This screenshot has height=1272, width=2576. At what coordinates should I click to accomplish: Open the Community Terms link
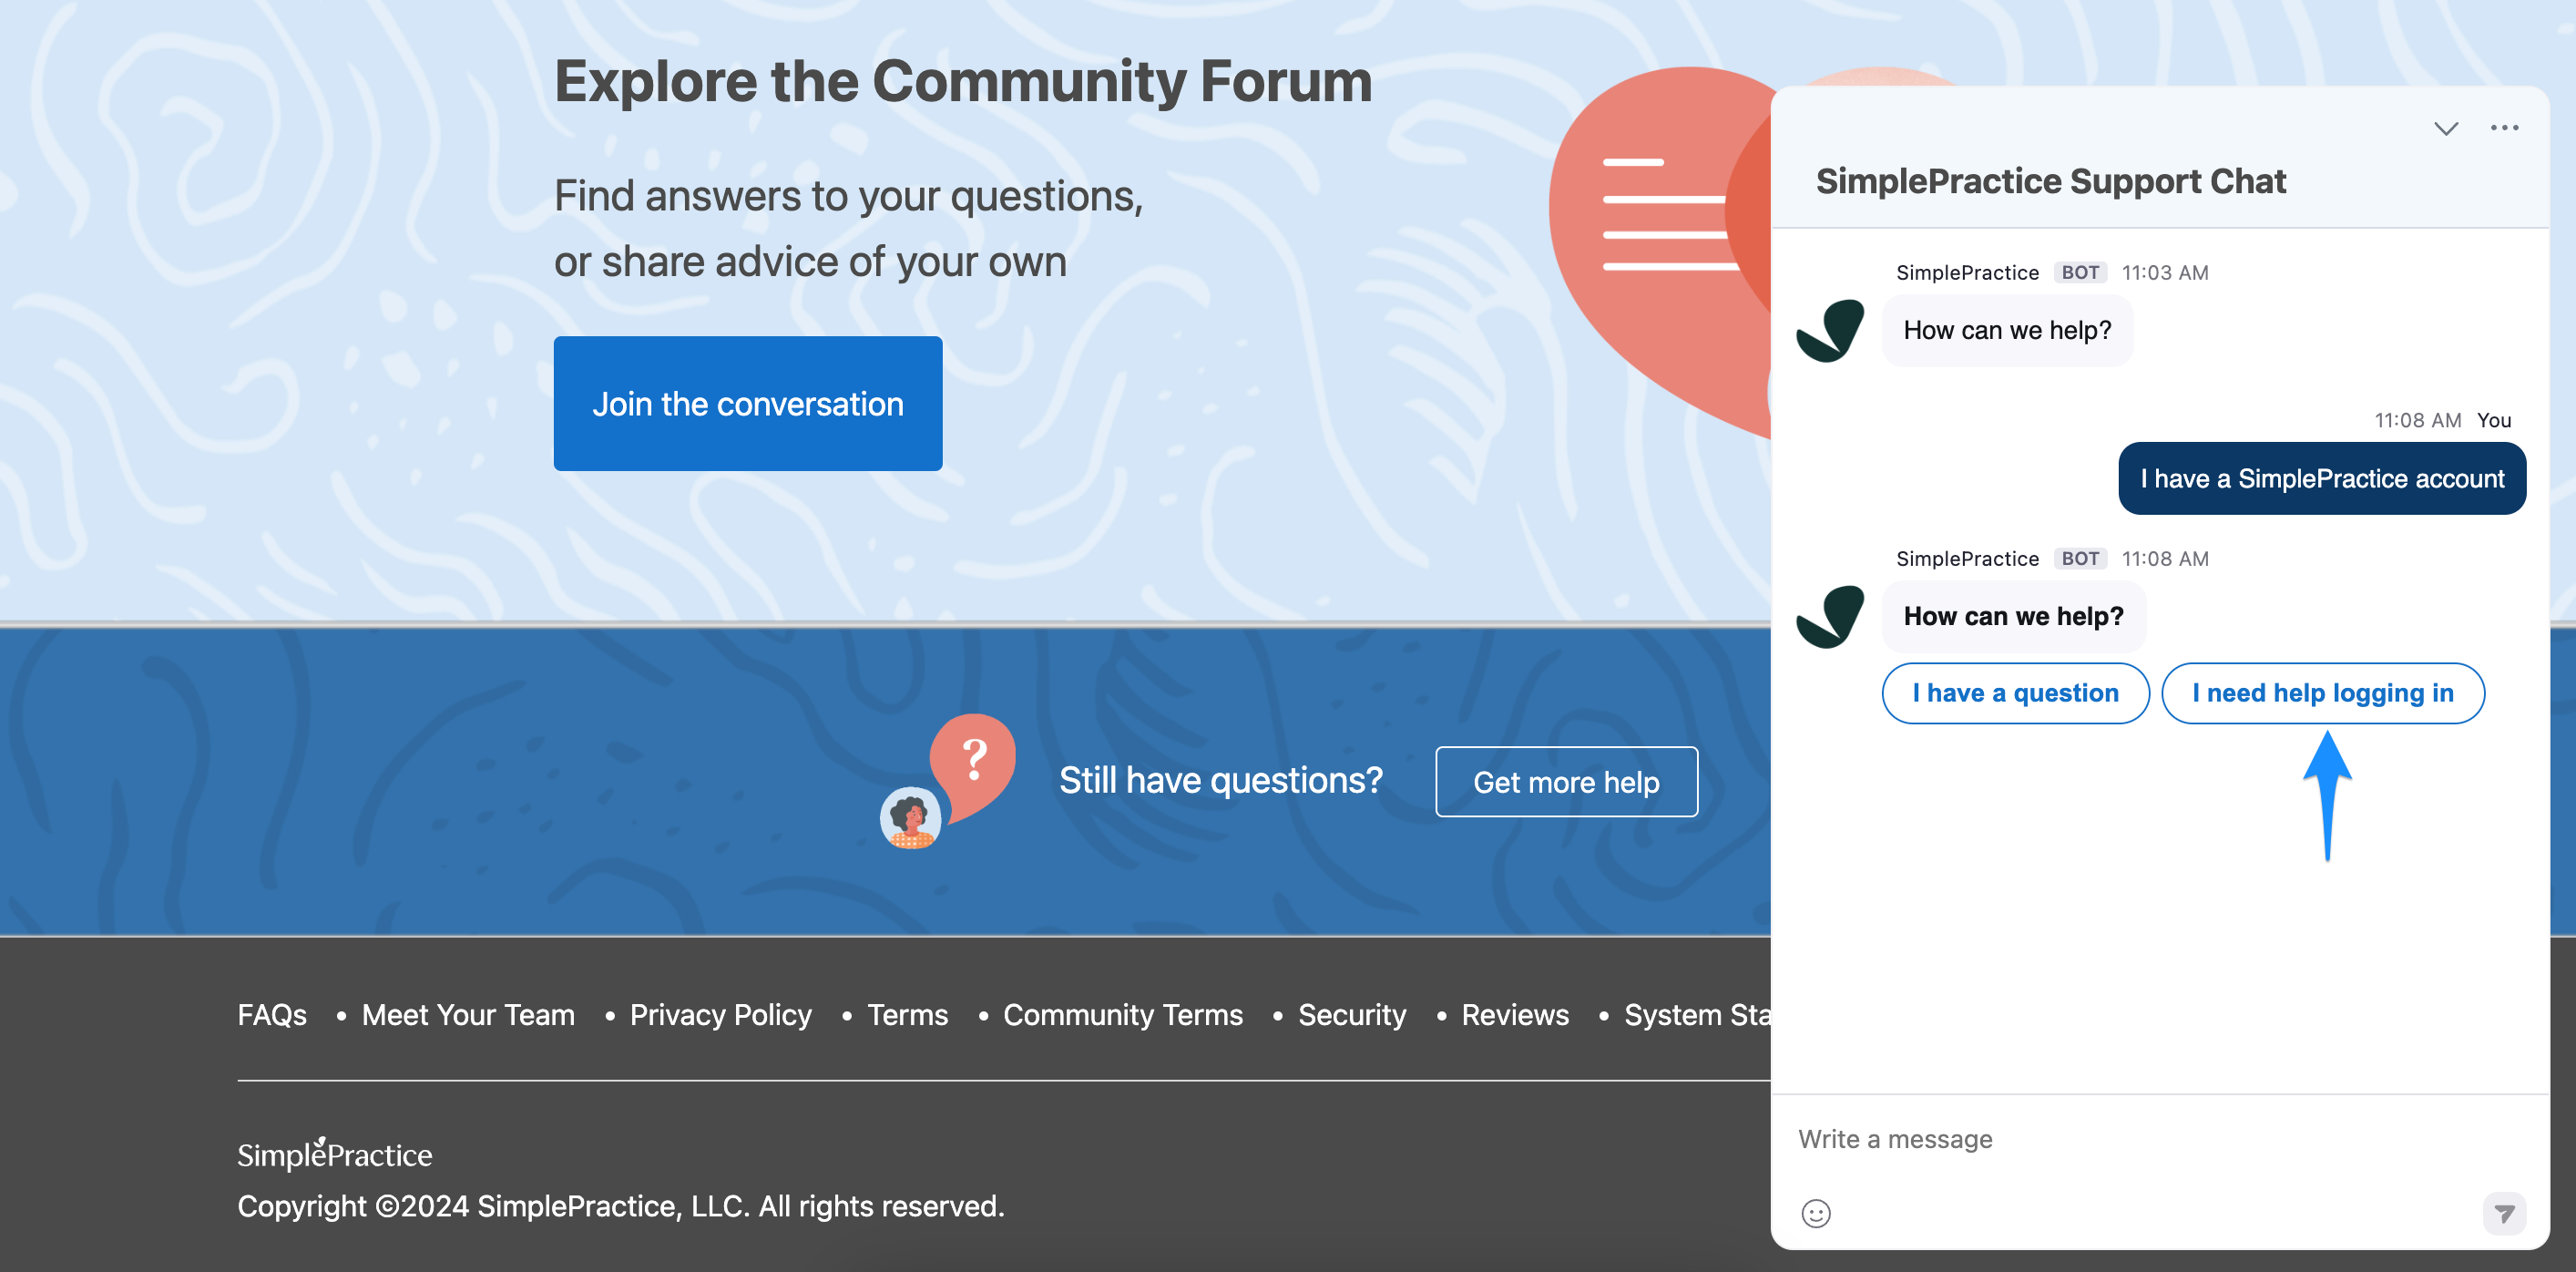tap(1122, 1014)
